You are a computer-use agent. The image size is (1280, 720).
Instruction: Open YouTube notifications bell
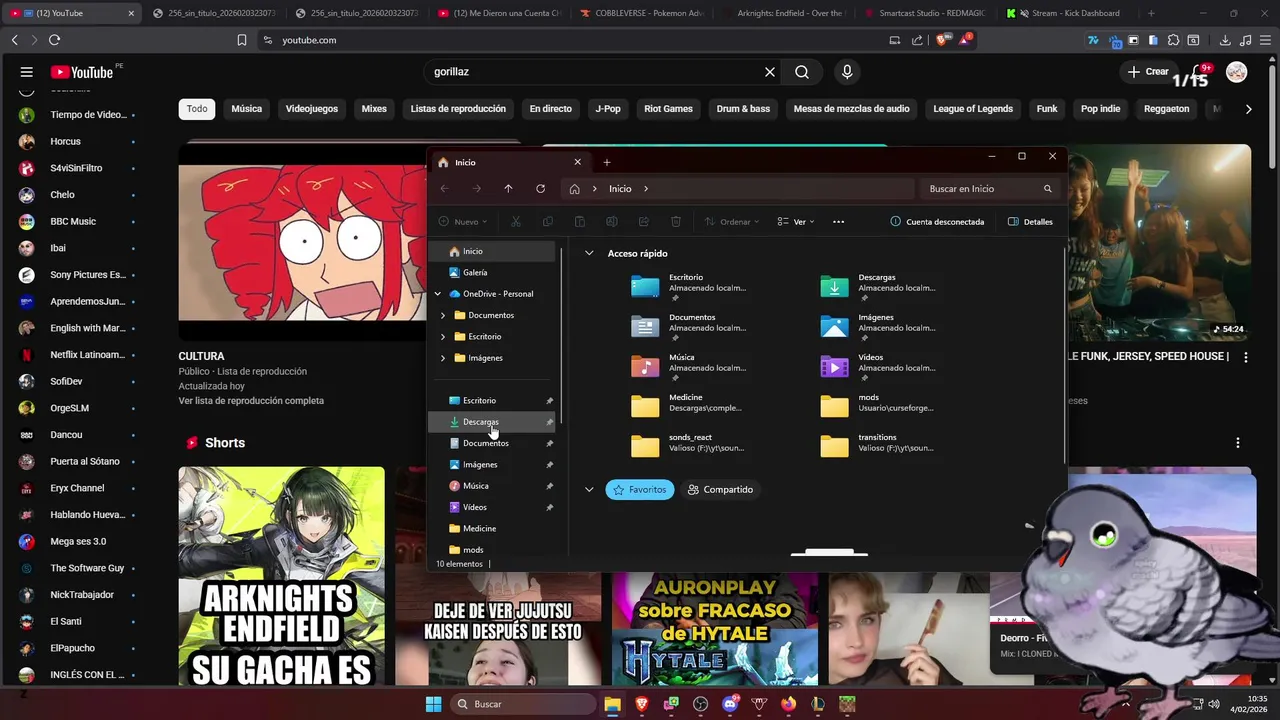(x=1201, y=72)
